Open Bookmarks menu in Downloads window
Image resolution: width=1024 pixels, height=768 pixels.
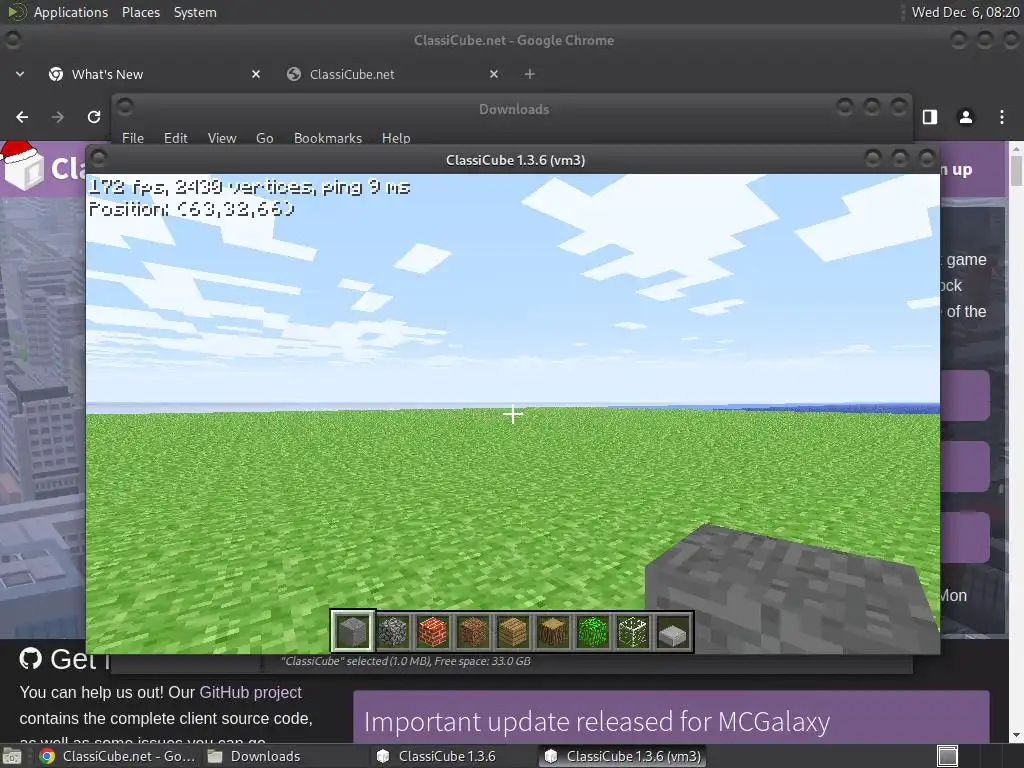[328, 138]
